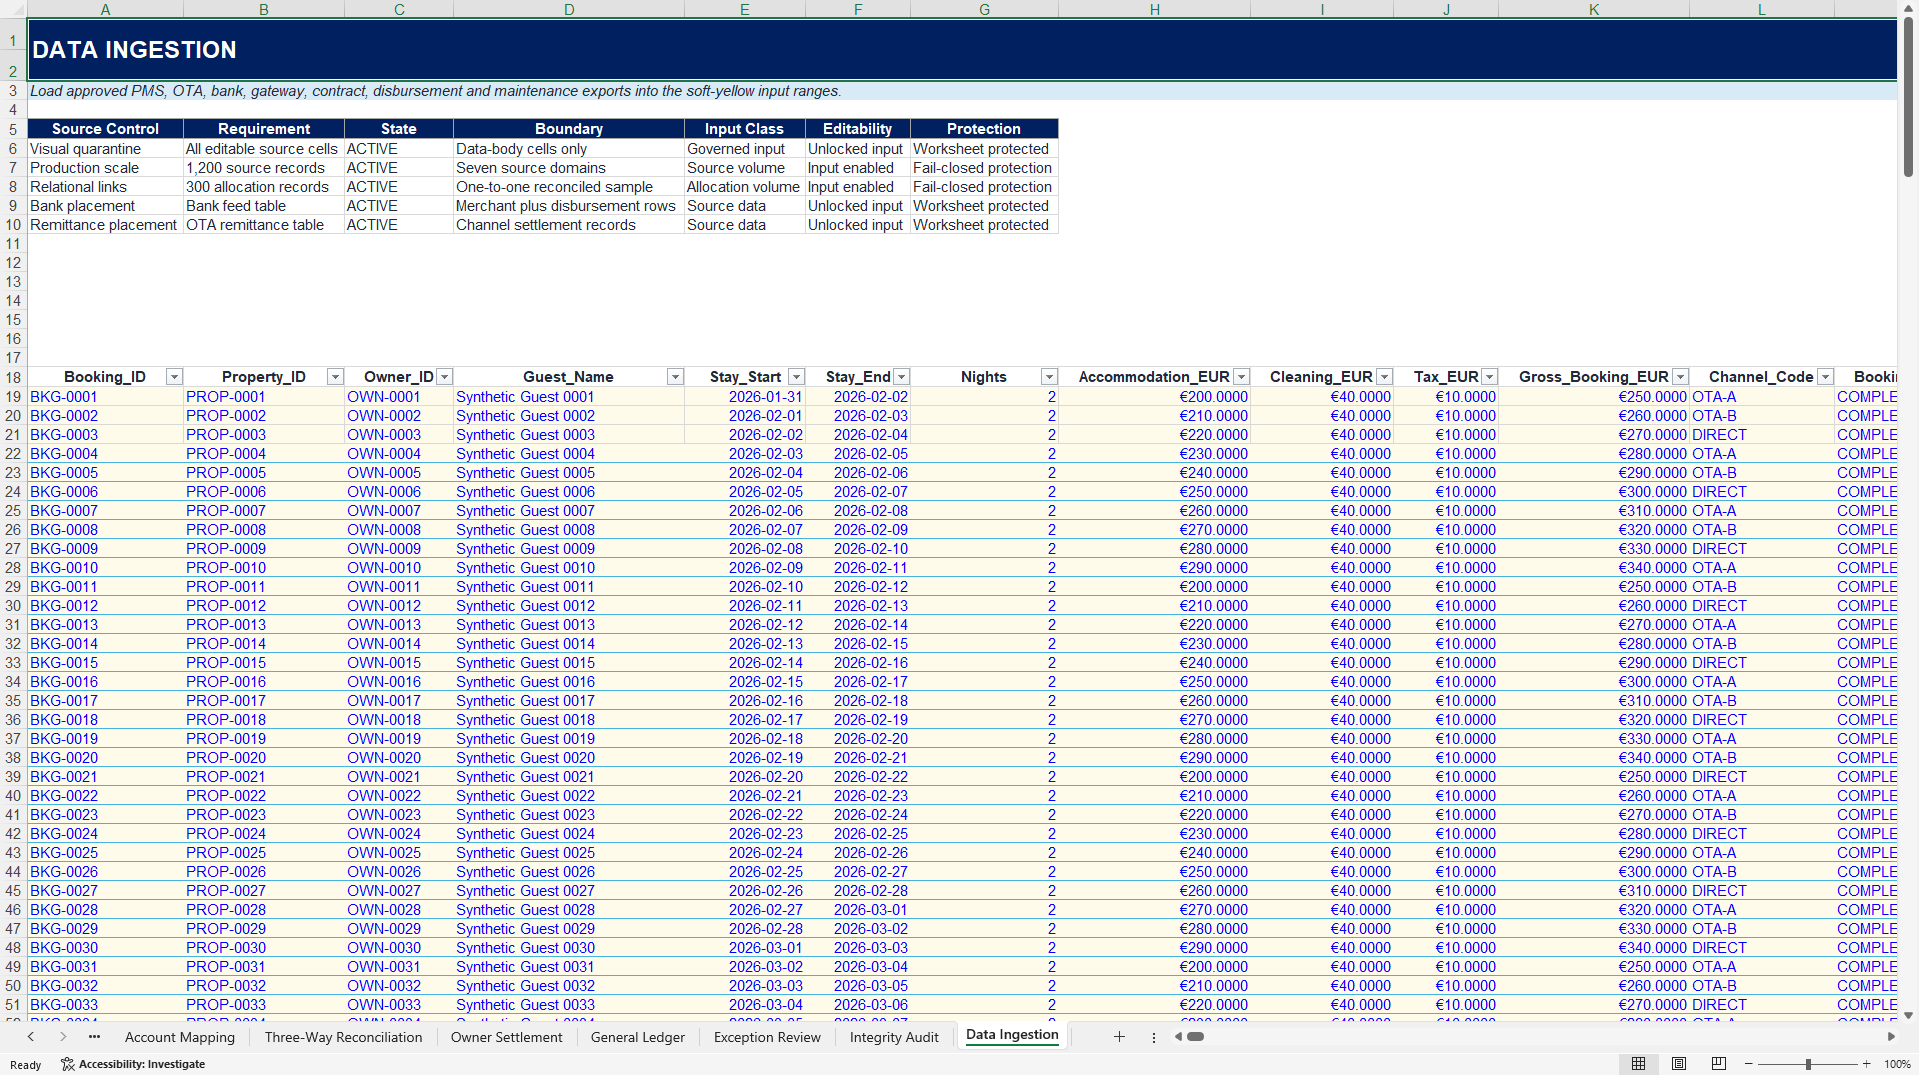The width and height of the screenshot is (1919, 1075).
Task: Open the Stay_End filter dropdown
Action: coord(901,377)
